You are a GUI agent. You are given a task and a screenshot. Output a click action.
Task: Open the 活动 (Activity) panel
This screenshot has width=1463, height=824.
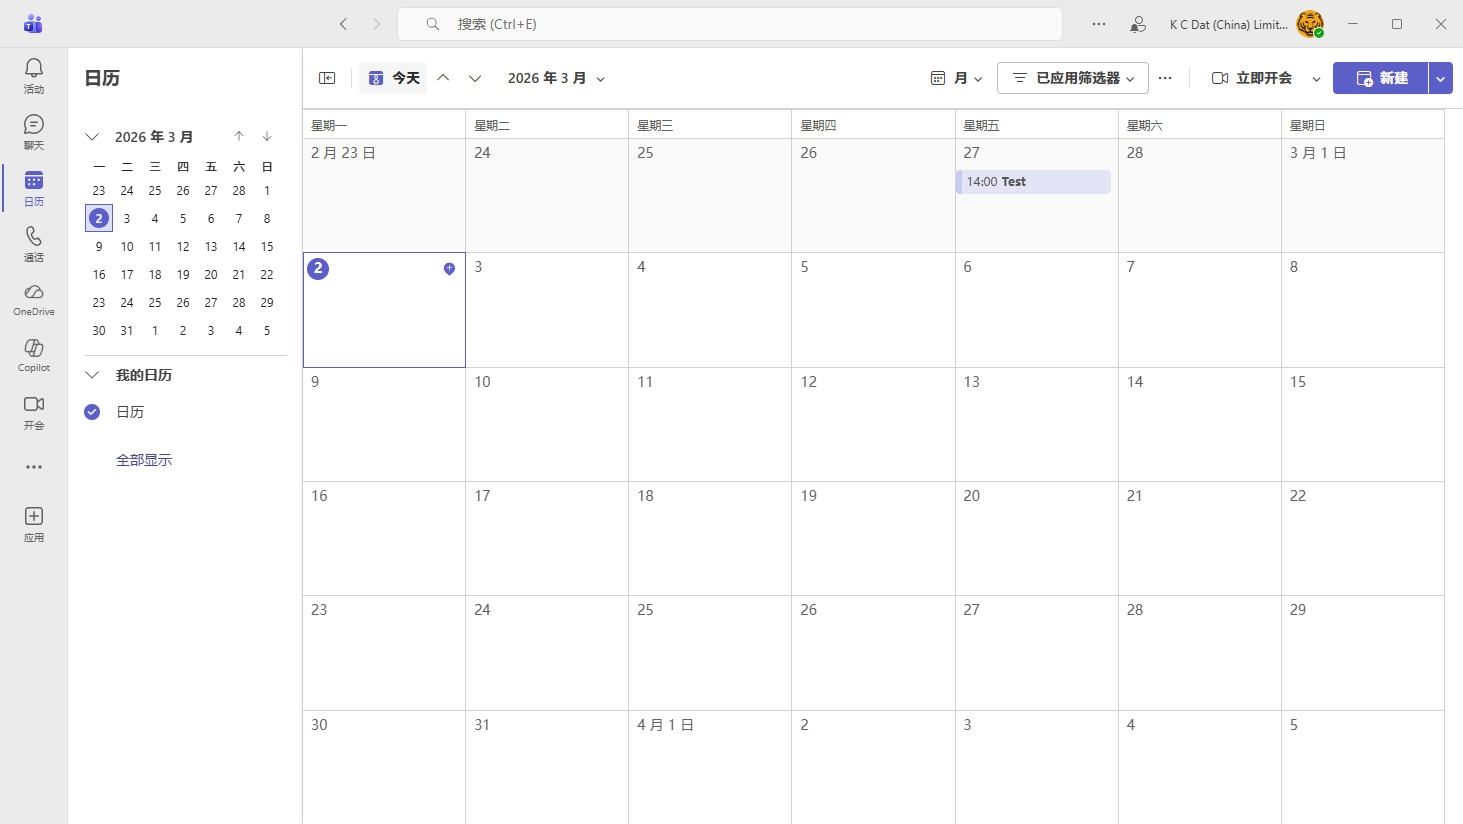[x=33, y=75]
